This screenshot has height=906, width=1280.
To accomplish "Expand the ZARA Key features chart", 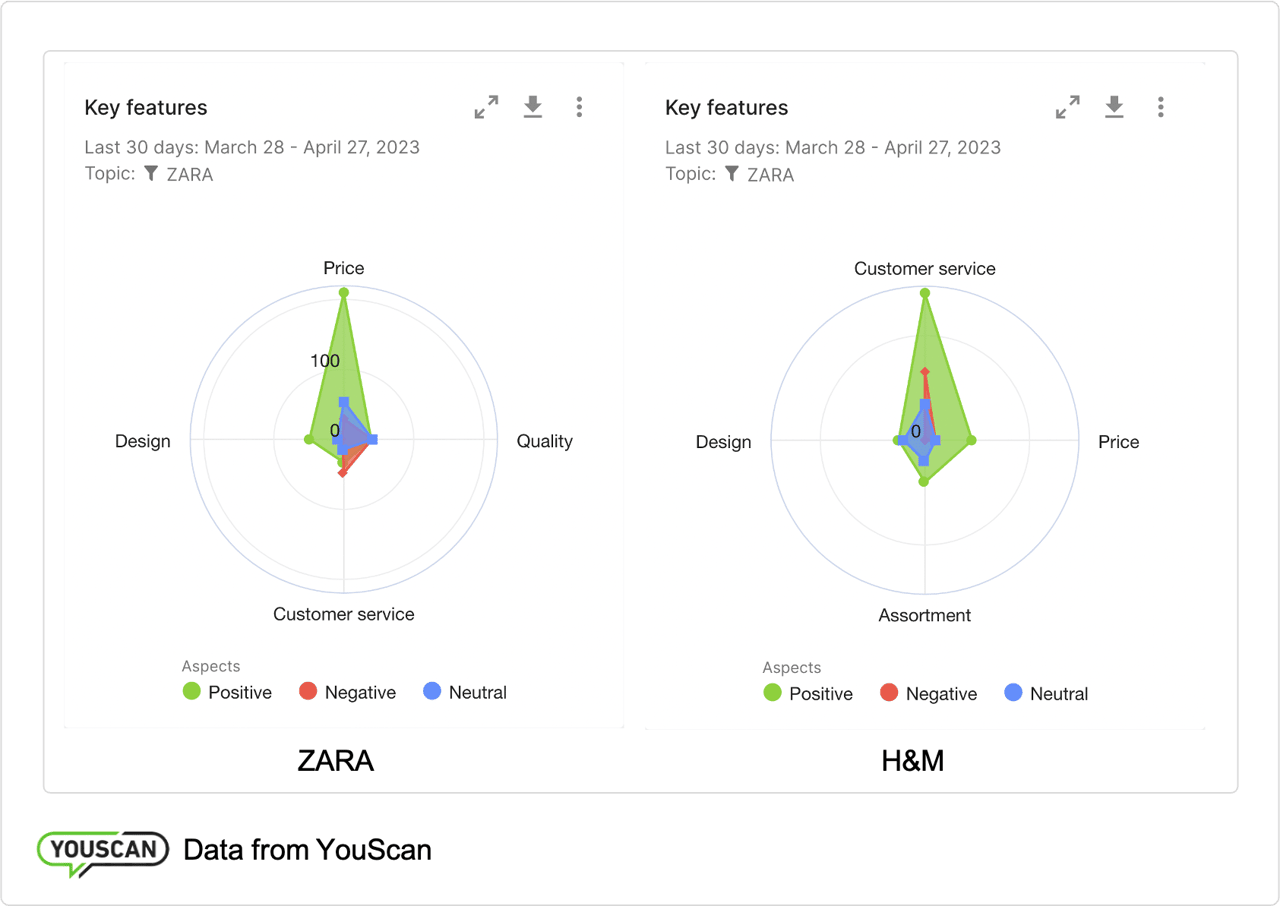I will [486, 107].
